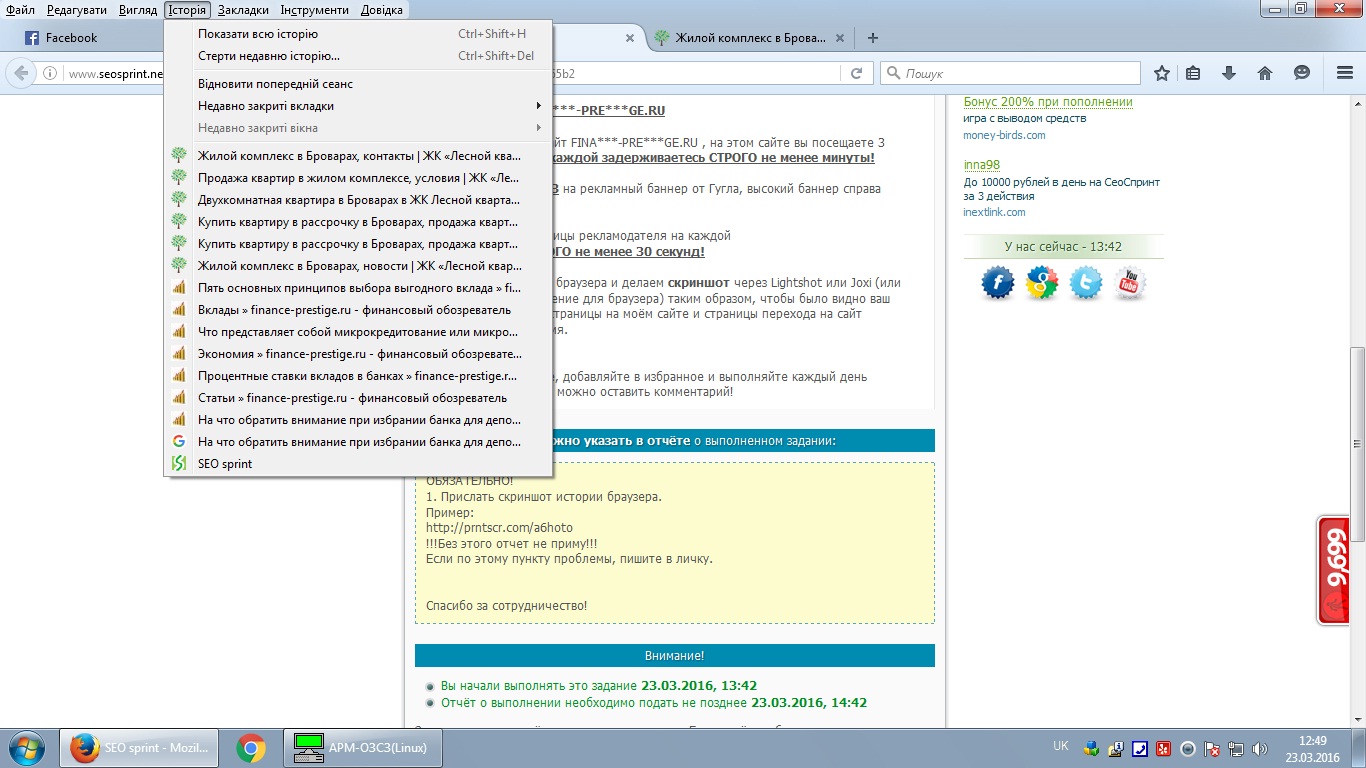
Task: Switch to APM-O3C3(Linux) taskbar window
Action: 363,748
